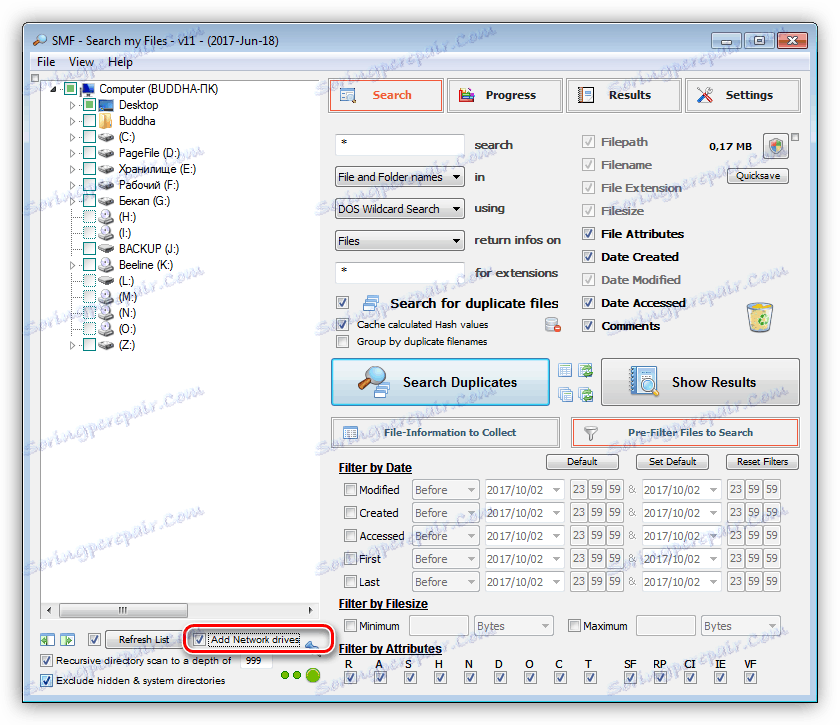
Task: Click the Show Results button
Action: 700,382
